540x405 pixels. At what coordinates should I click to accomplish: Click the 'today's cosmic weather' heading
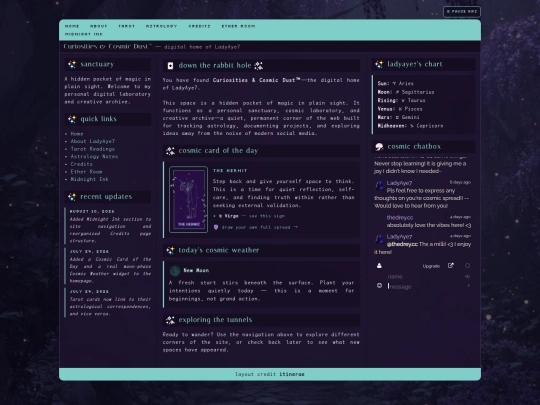point(218,250)
